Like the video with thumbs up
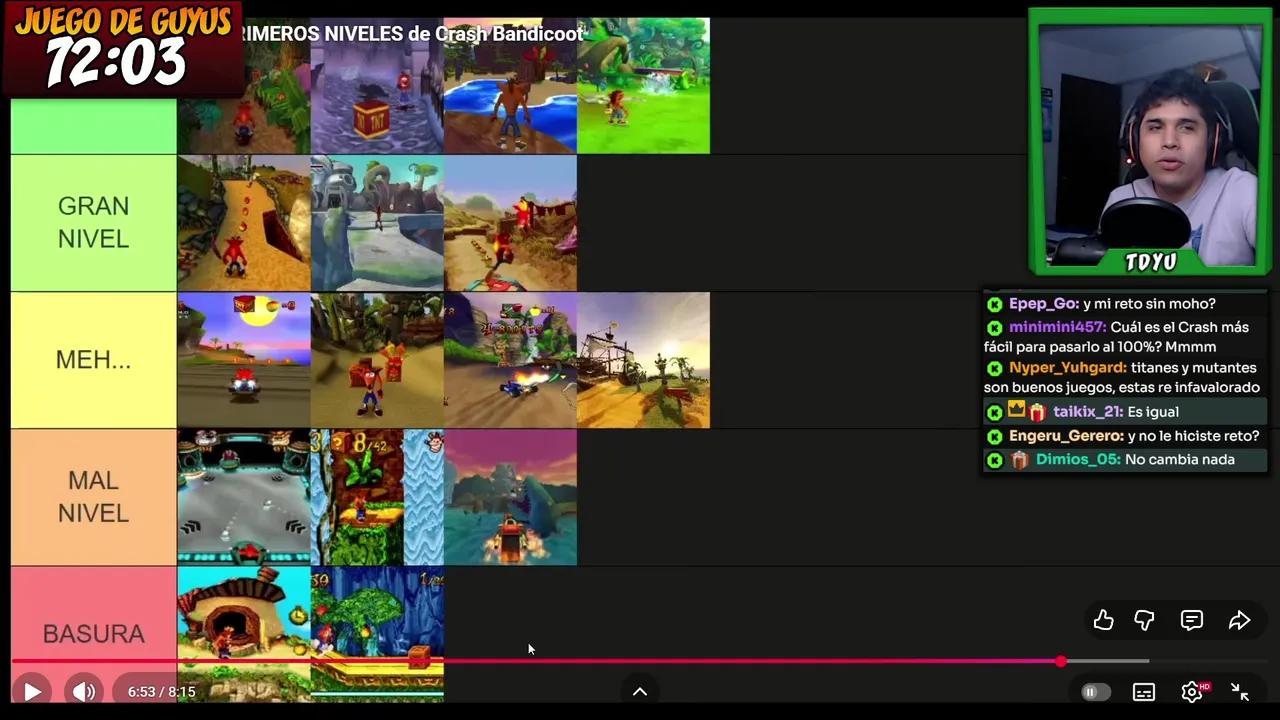The width and height of the screenshot is (1280, 720). click(1103, 621)
